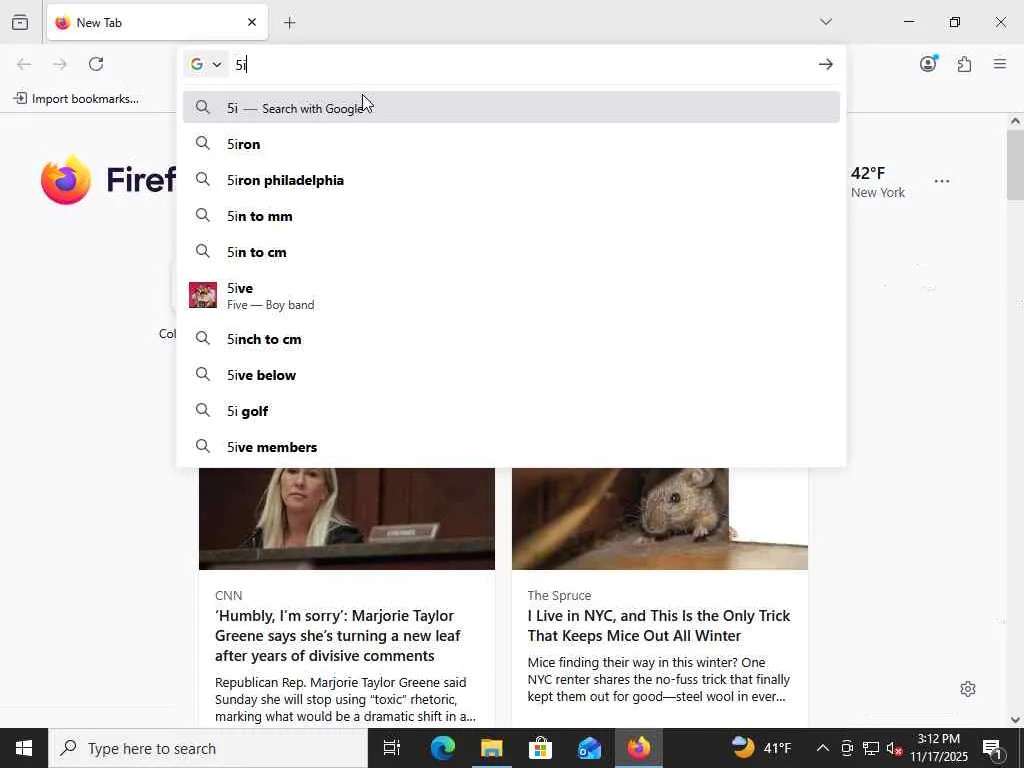This screenshot has width=1024, height=768.
Task: Click the 42°F New York weather widget
Action: click(x=877, y=182)
